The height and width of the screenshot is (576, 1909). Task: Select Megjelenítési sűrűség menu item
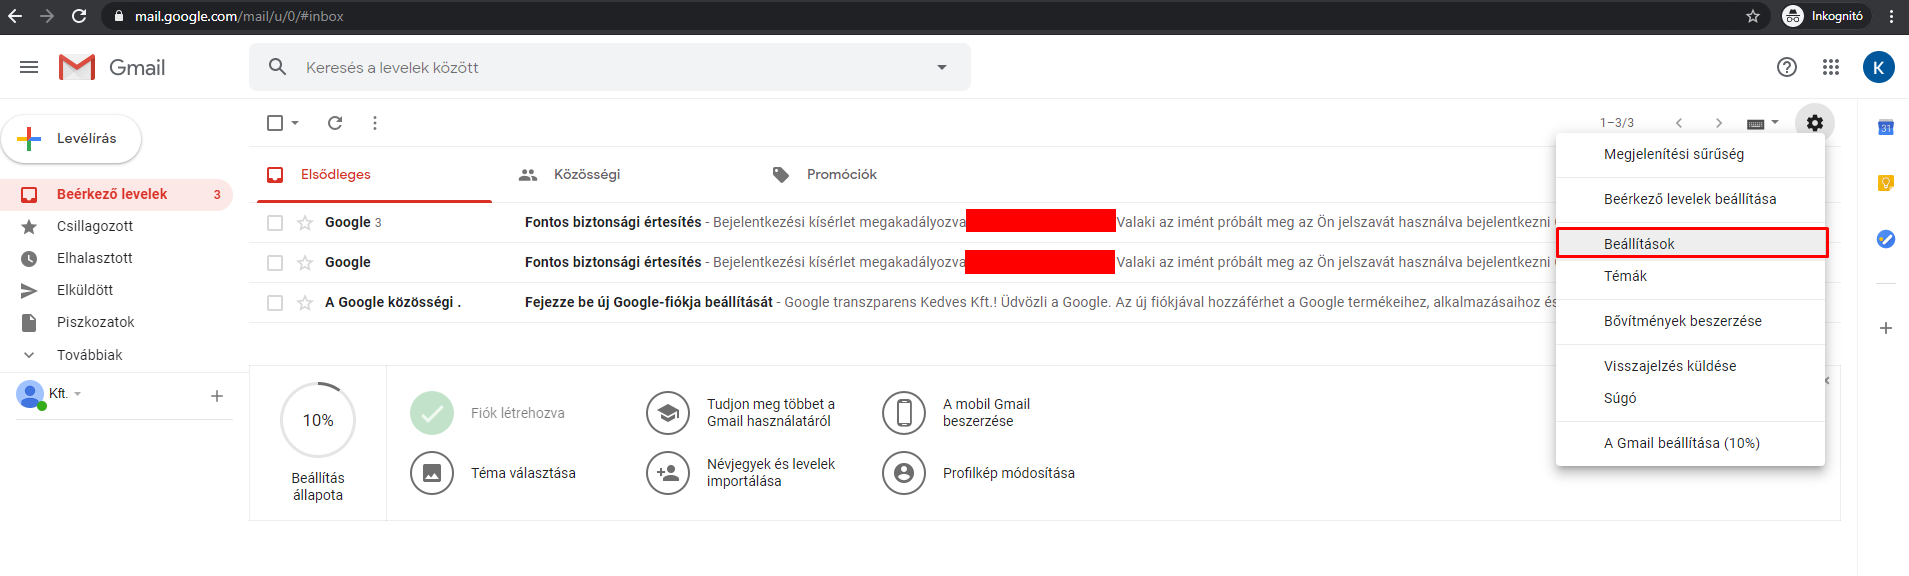coord(1690,154)
